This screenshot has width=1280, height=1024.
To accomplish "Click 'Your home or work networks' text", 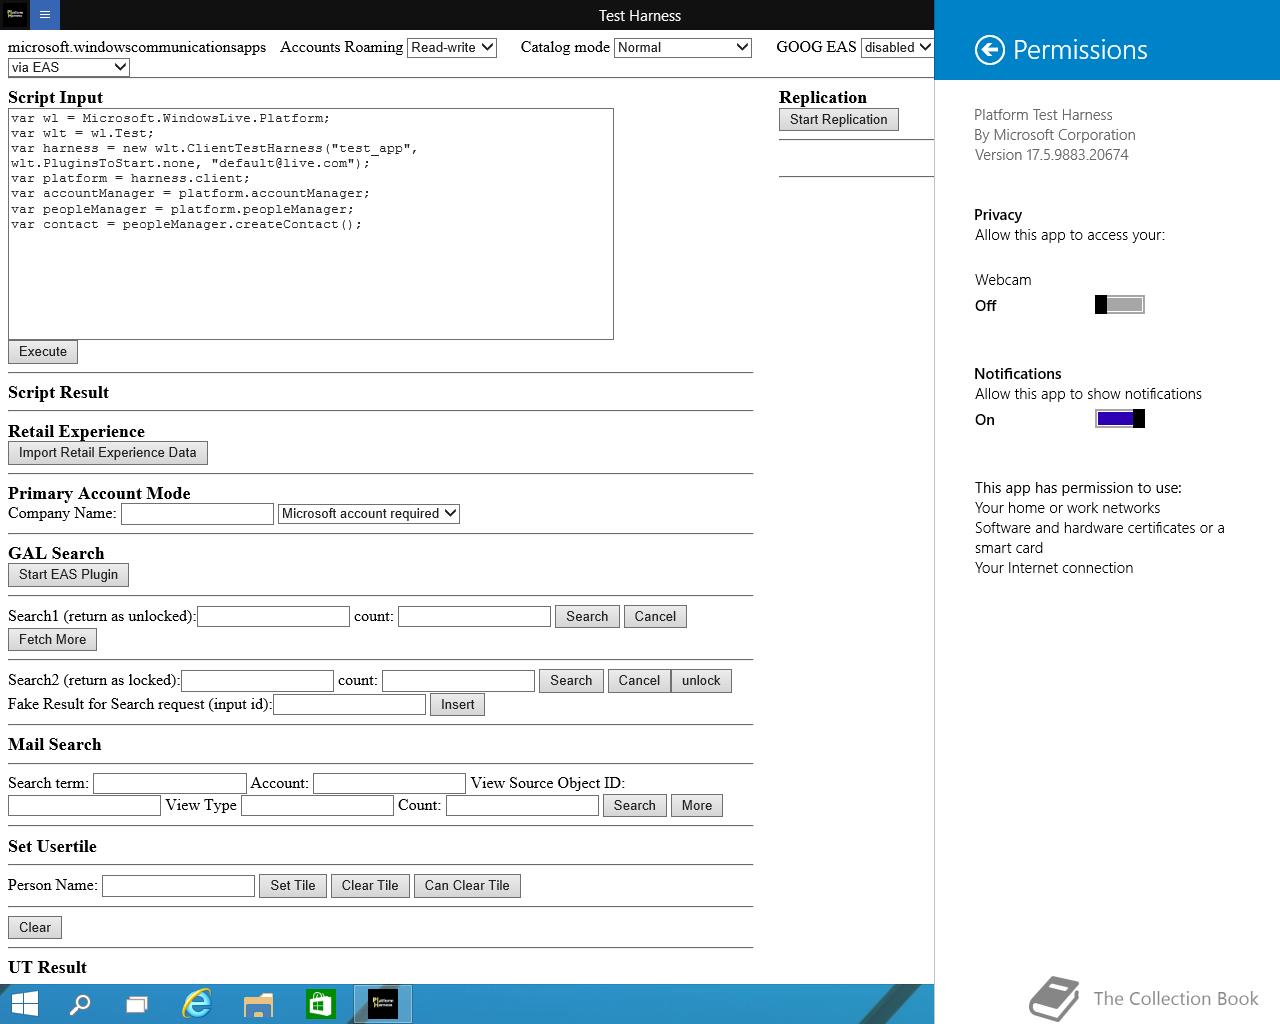I will (x=1067, y=508).
